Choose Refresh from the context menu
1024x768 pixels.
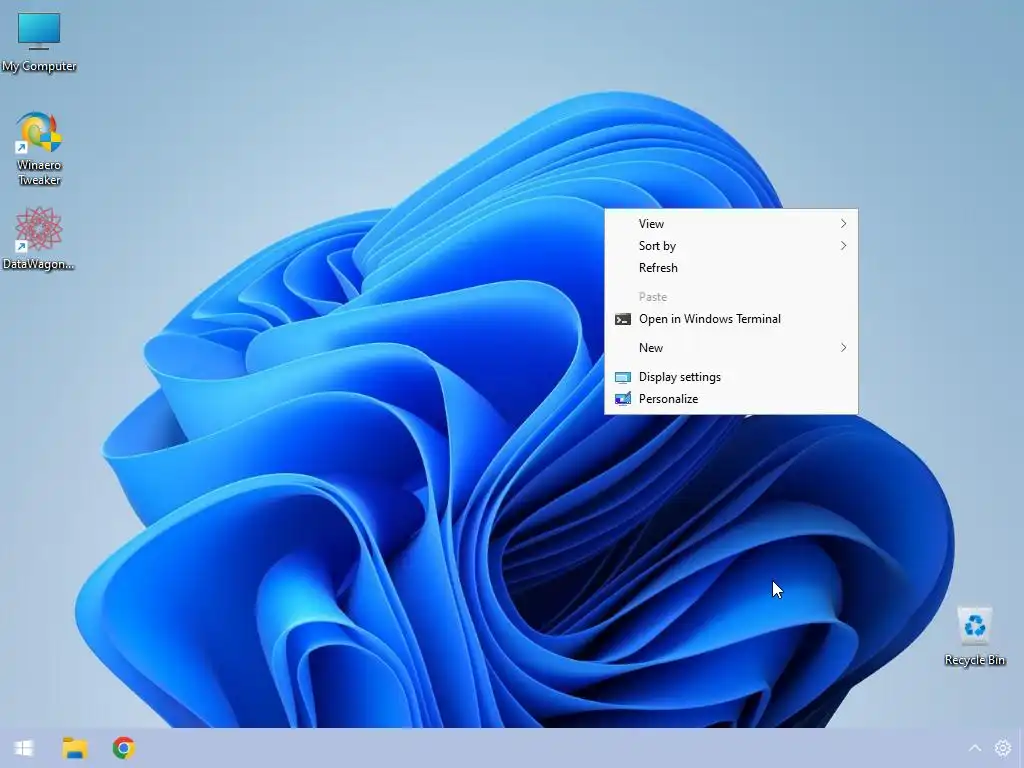731,268
